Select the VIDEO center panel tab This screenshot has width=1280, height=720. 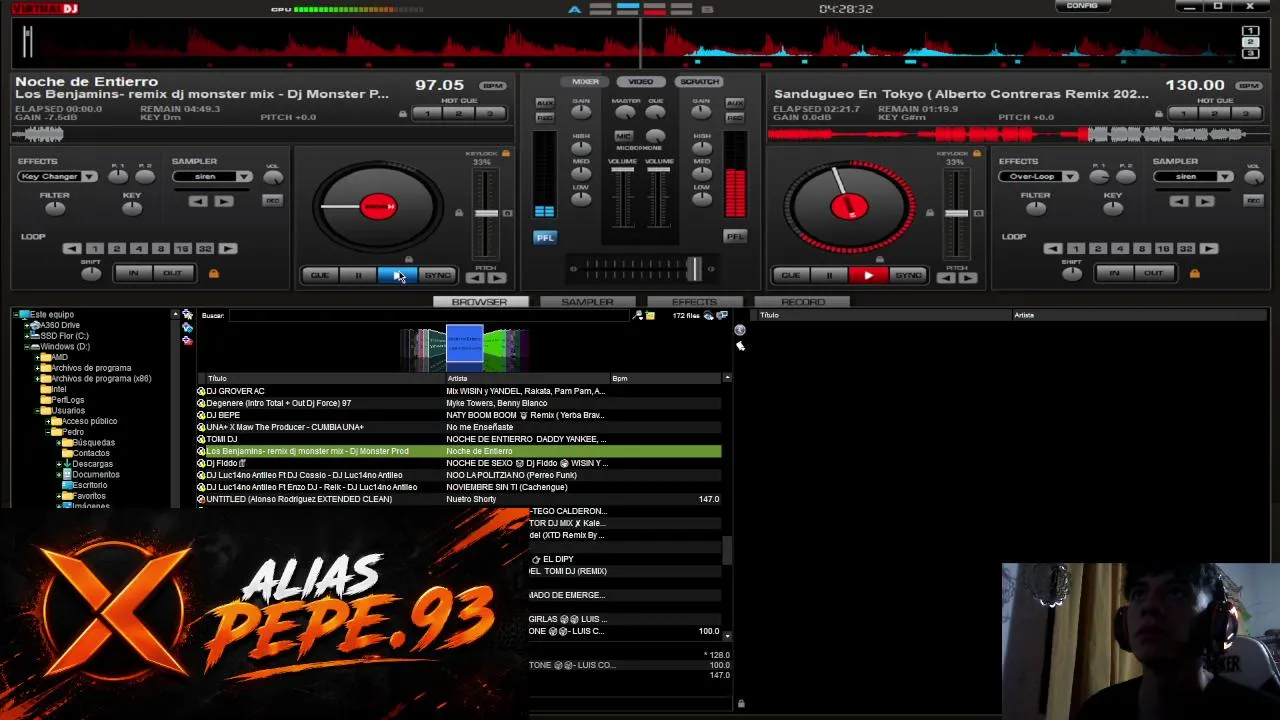[x=641, y=82]
